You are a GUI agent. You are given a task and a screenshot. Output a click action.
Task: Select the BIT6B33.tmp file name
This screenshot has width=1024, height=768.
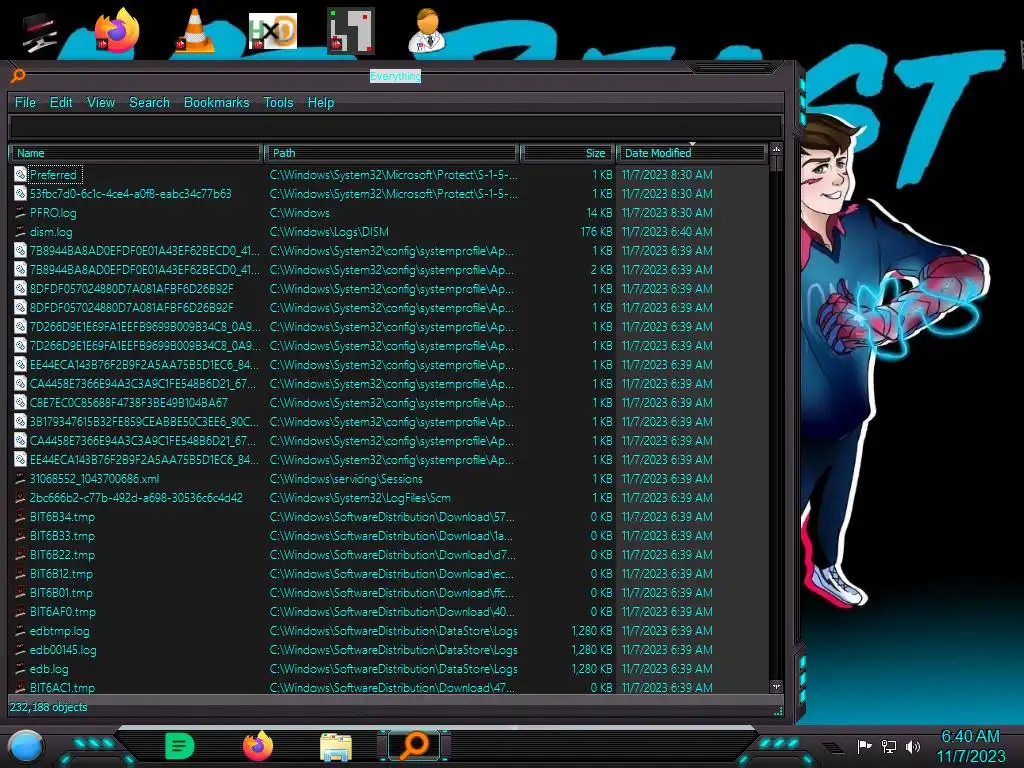[62, 536]
